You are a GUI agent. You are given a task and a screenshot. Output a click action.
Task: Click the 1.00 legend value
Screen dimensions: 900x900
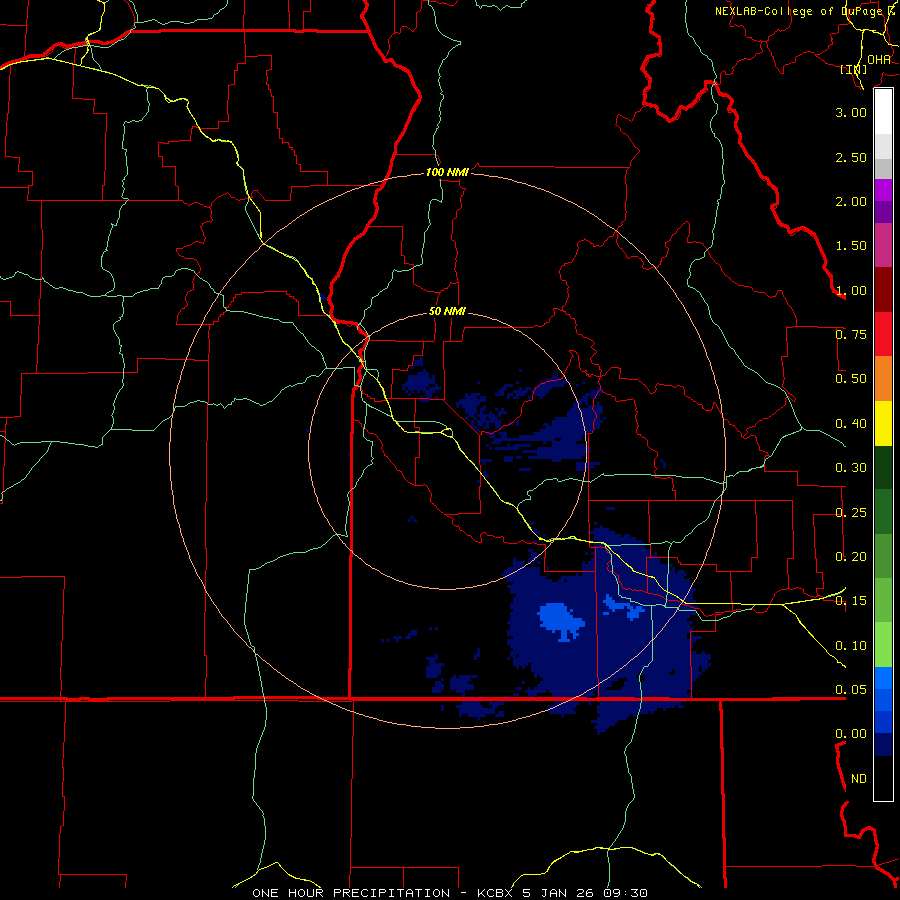(851, 290)
